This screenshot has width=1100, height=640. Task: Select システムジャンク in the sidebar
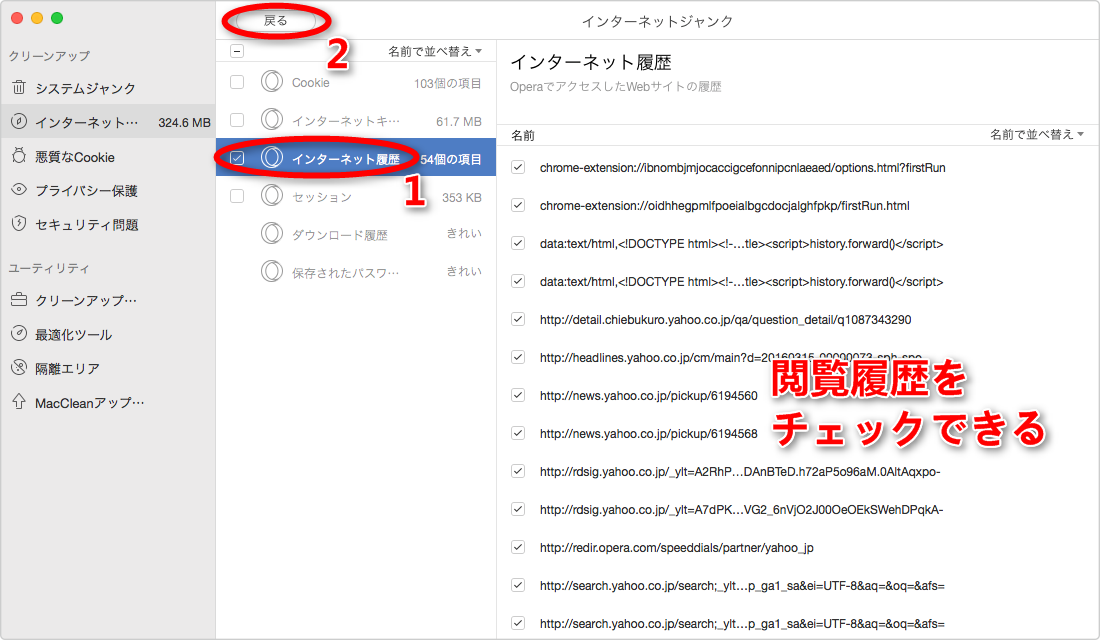coord(85,88)
